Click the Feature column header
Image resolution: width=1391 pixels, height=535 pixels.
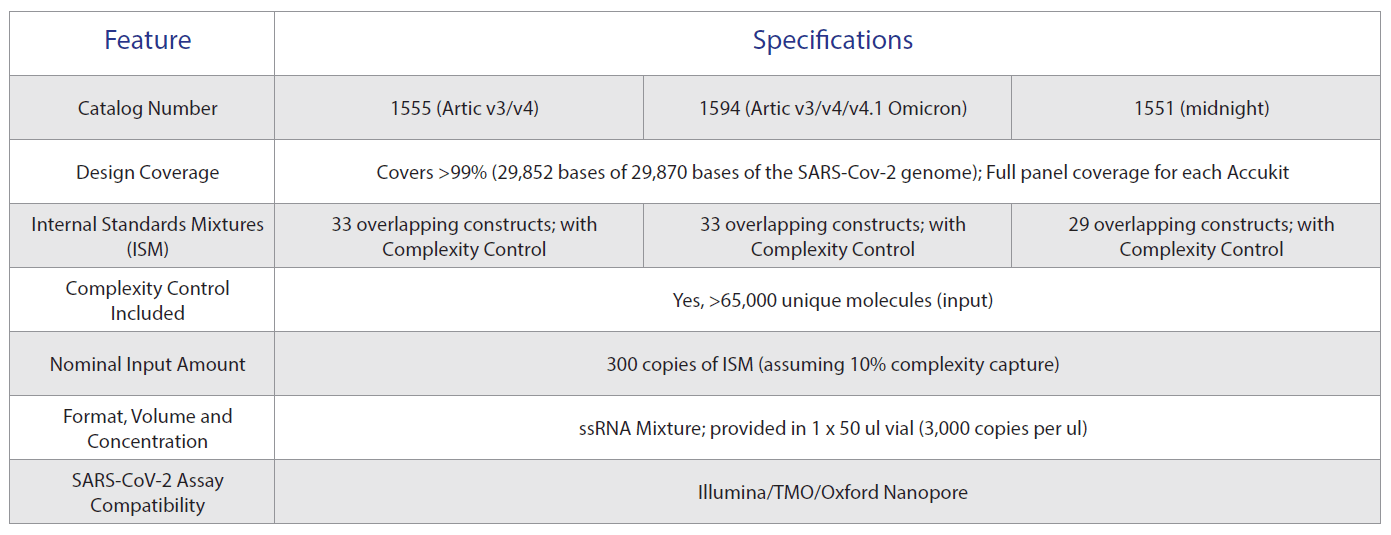coord(148,40)
